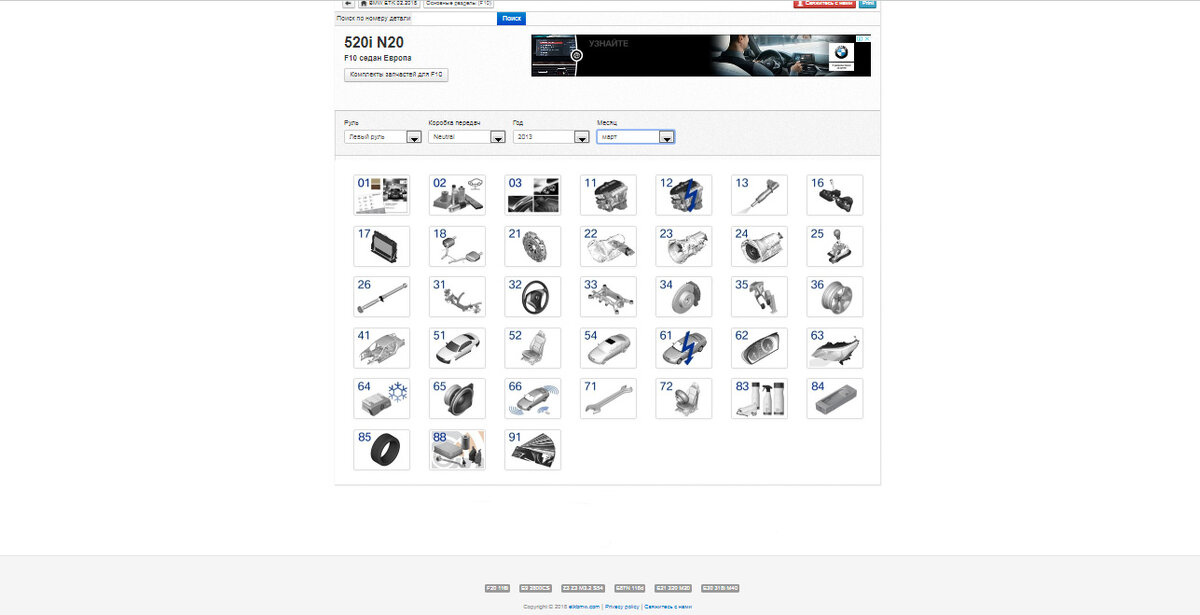The height and width of the screenshot is (615, 1200).
Task: Open group 11 engine
Action: pyautogui.click(x=608, y=195)
